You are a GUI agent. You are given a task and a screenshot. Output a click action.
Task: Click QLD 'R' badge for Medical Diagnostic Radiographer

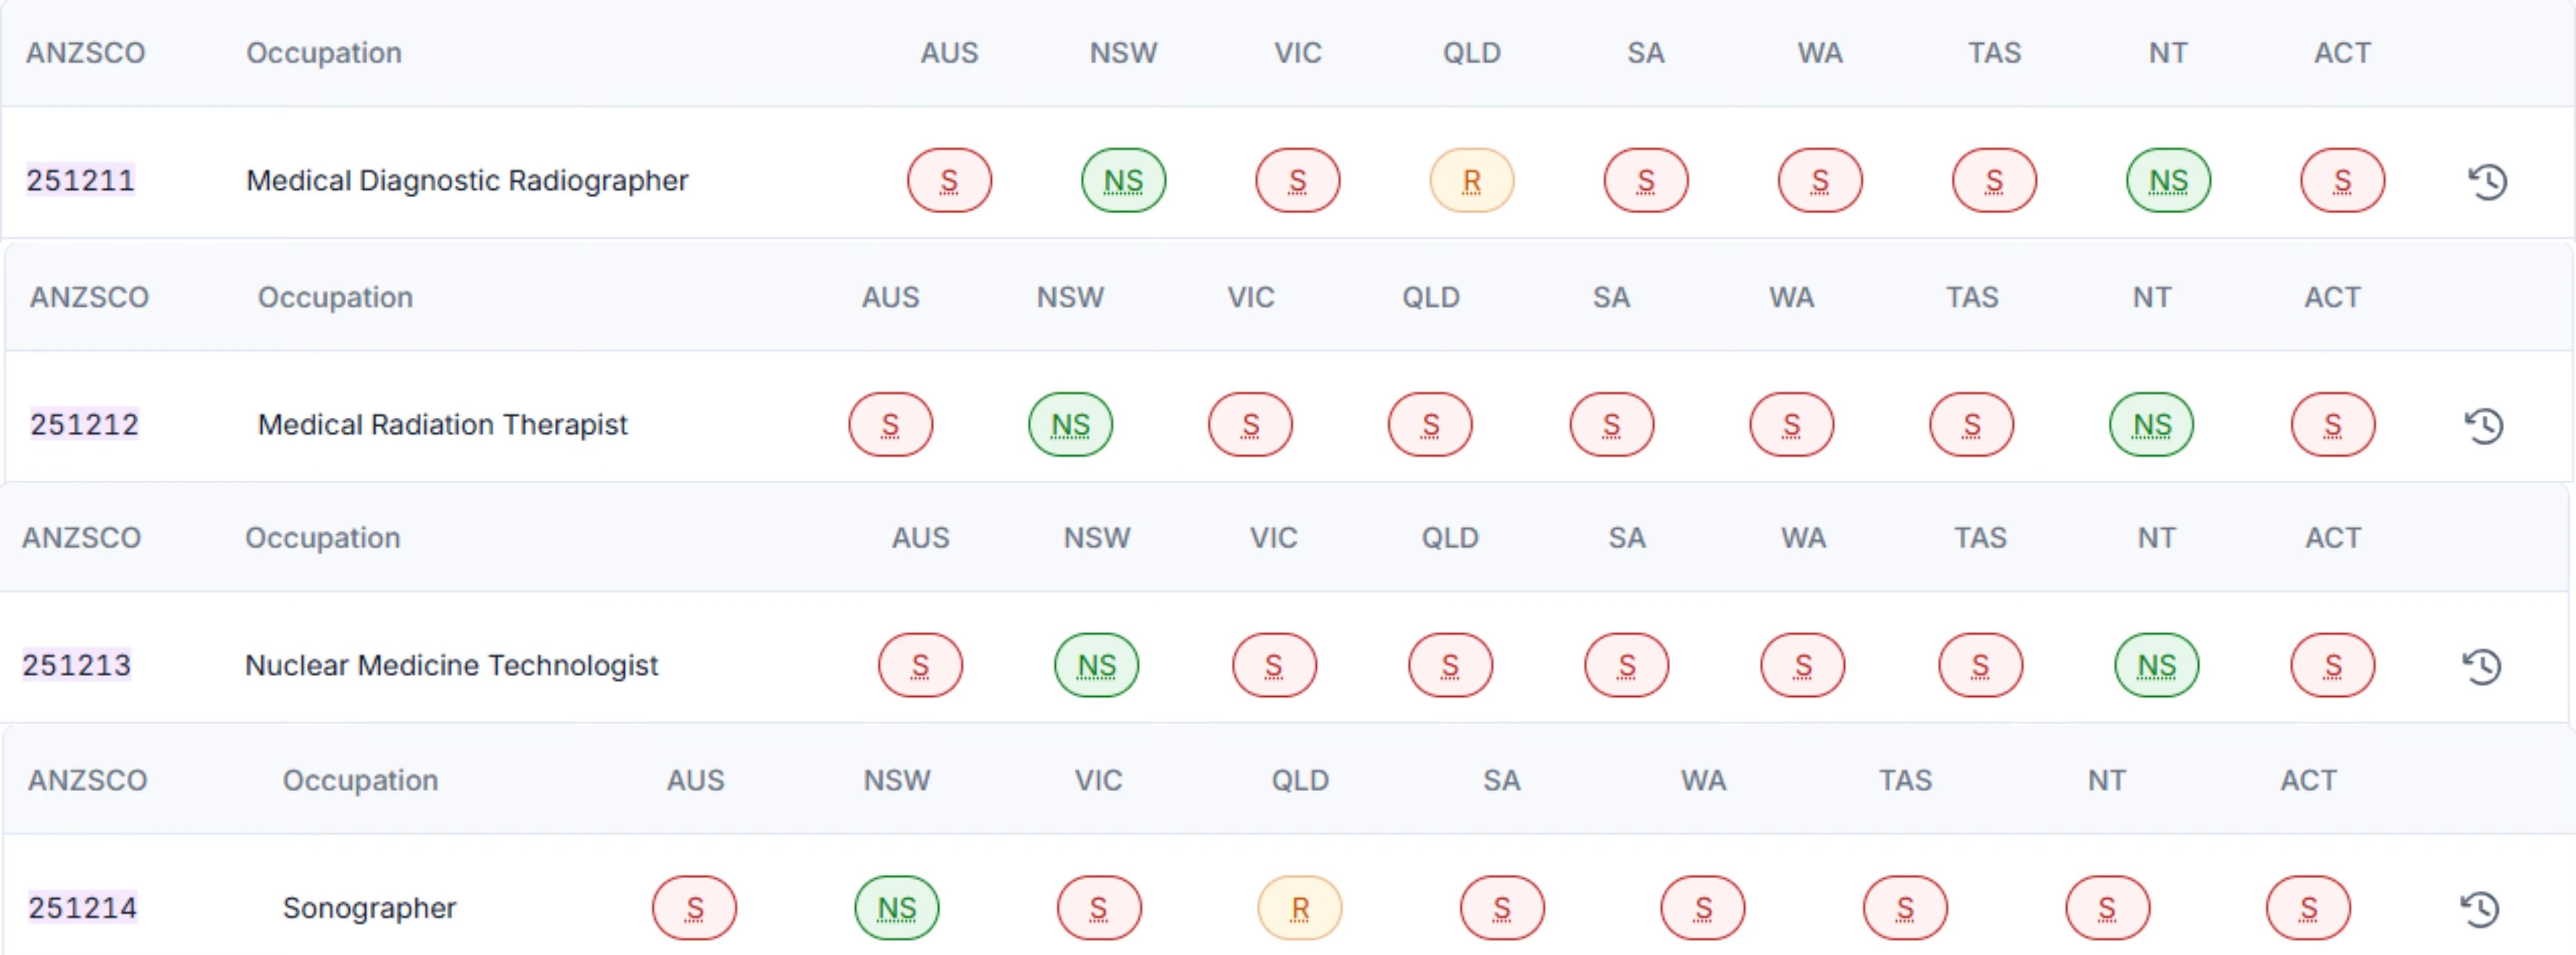pyautogui.click(x=1471, y=181)
